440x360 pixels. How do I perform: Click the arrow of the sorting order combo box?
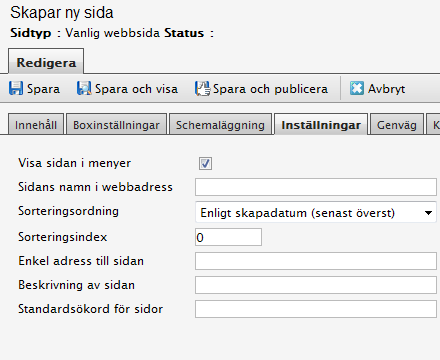[428, 213]
